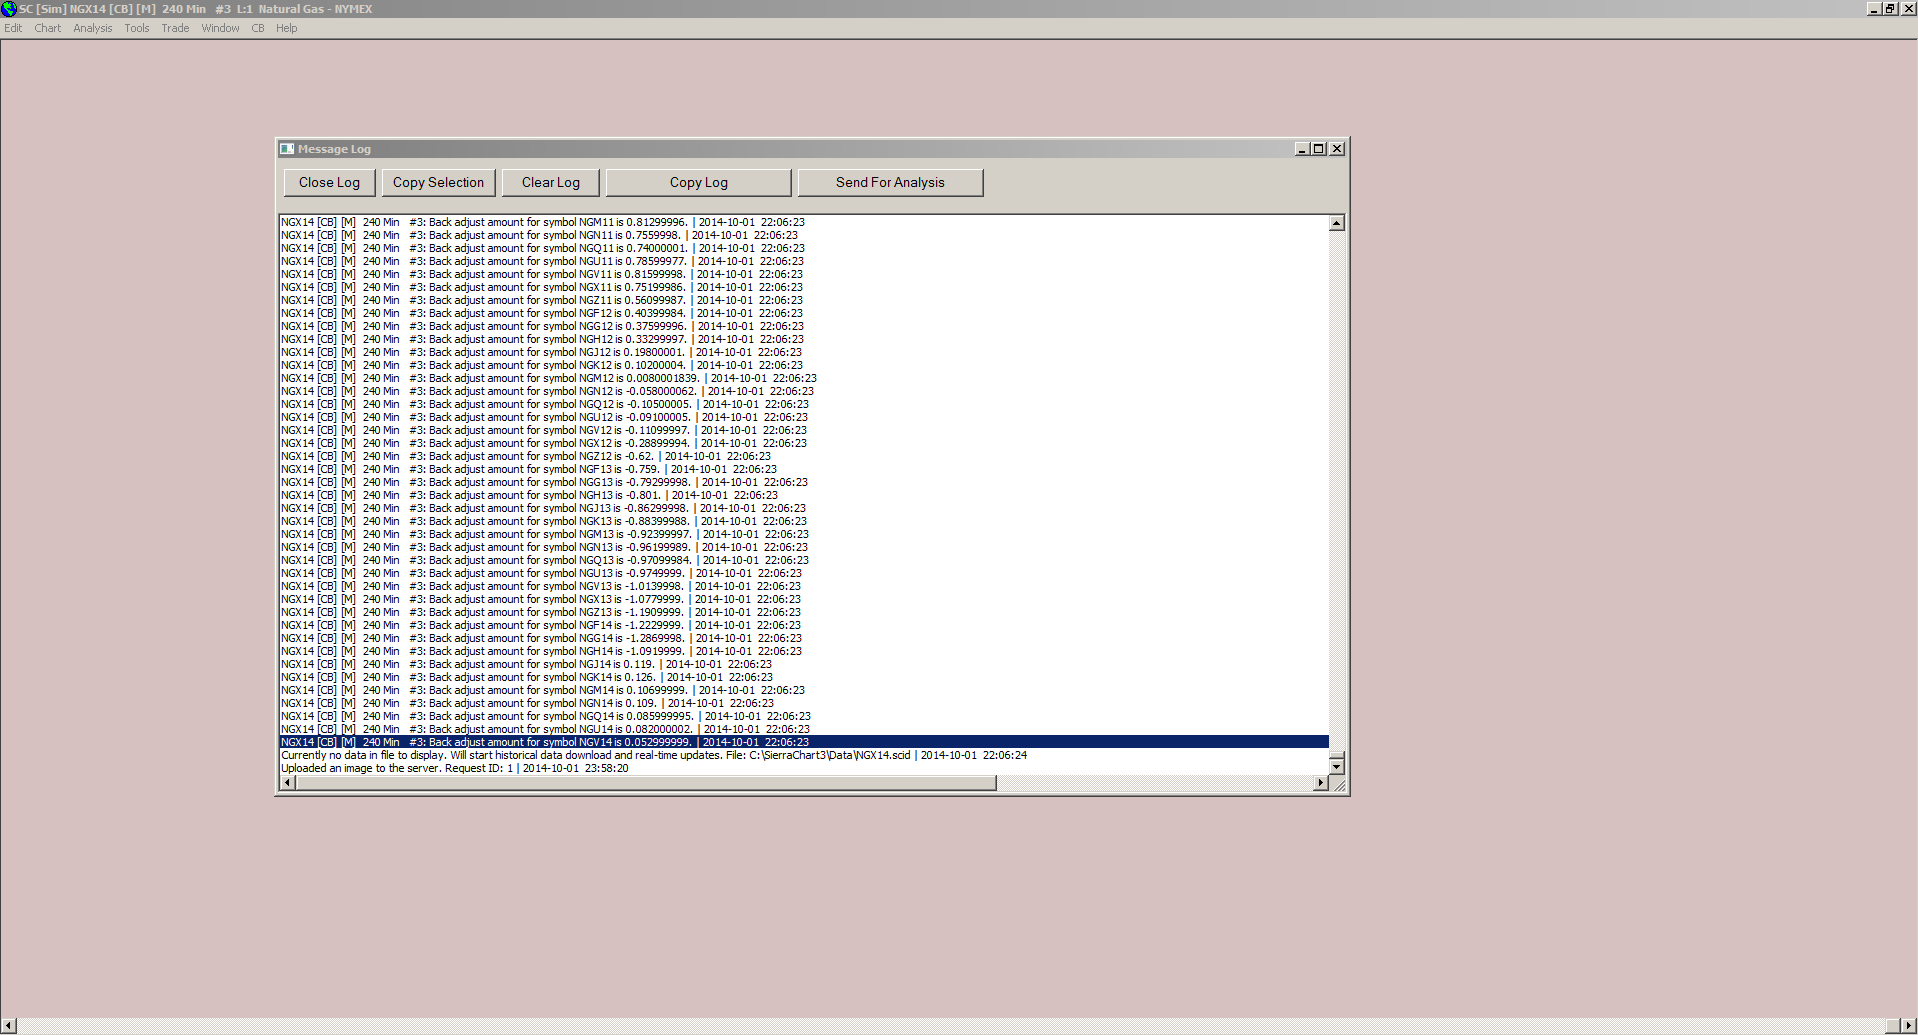
Task: Click the log's horizontal scroll right arrow
Action: coord(1321,783)
